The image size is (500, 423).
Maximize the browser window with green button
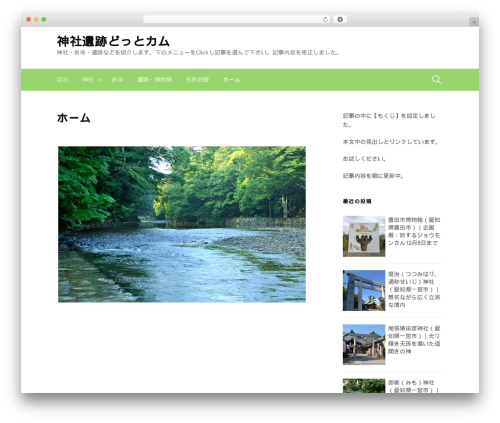pyautogui.click(x=44, y=20)
